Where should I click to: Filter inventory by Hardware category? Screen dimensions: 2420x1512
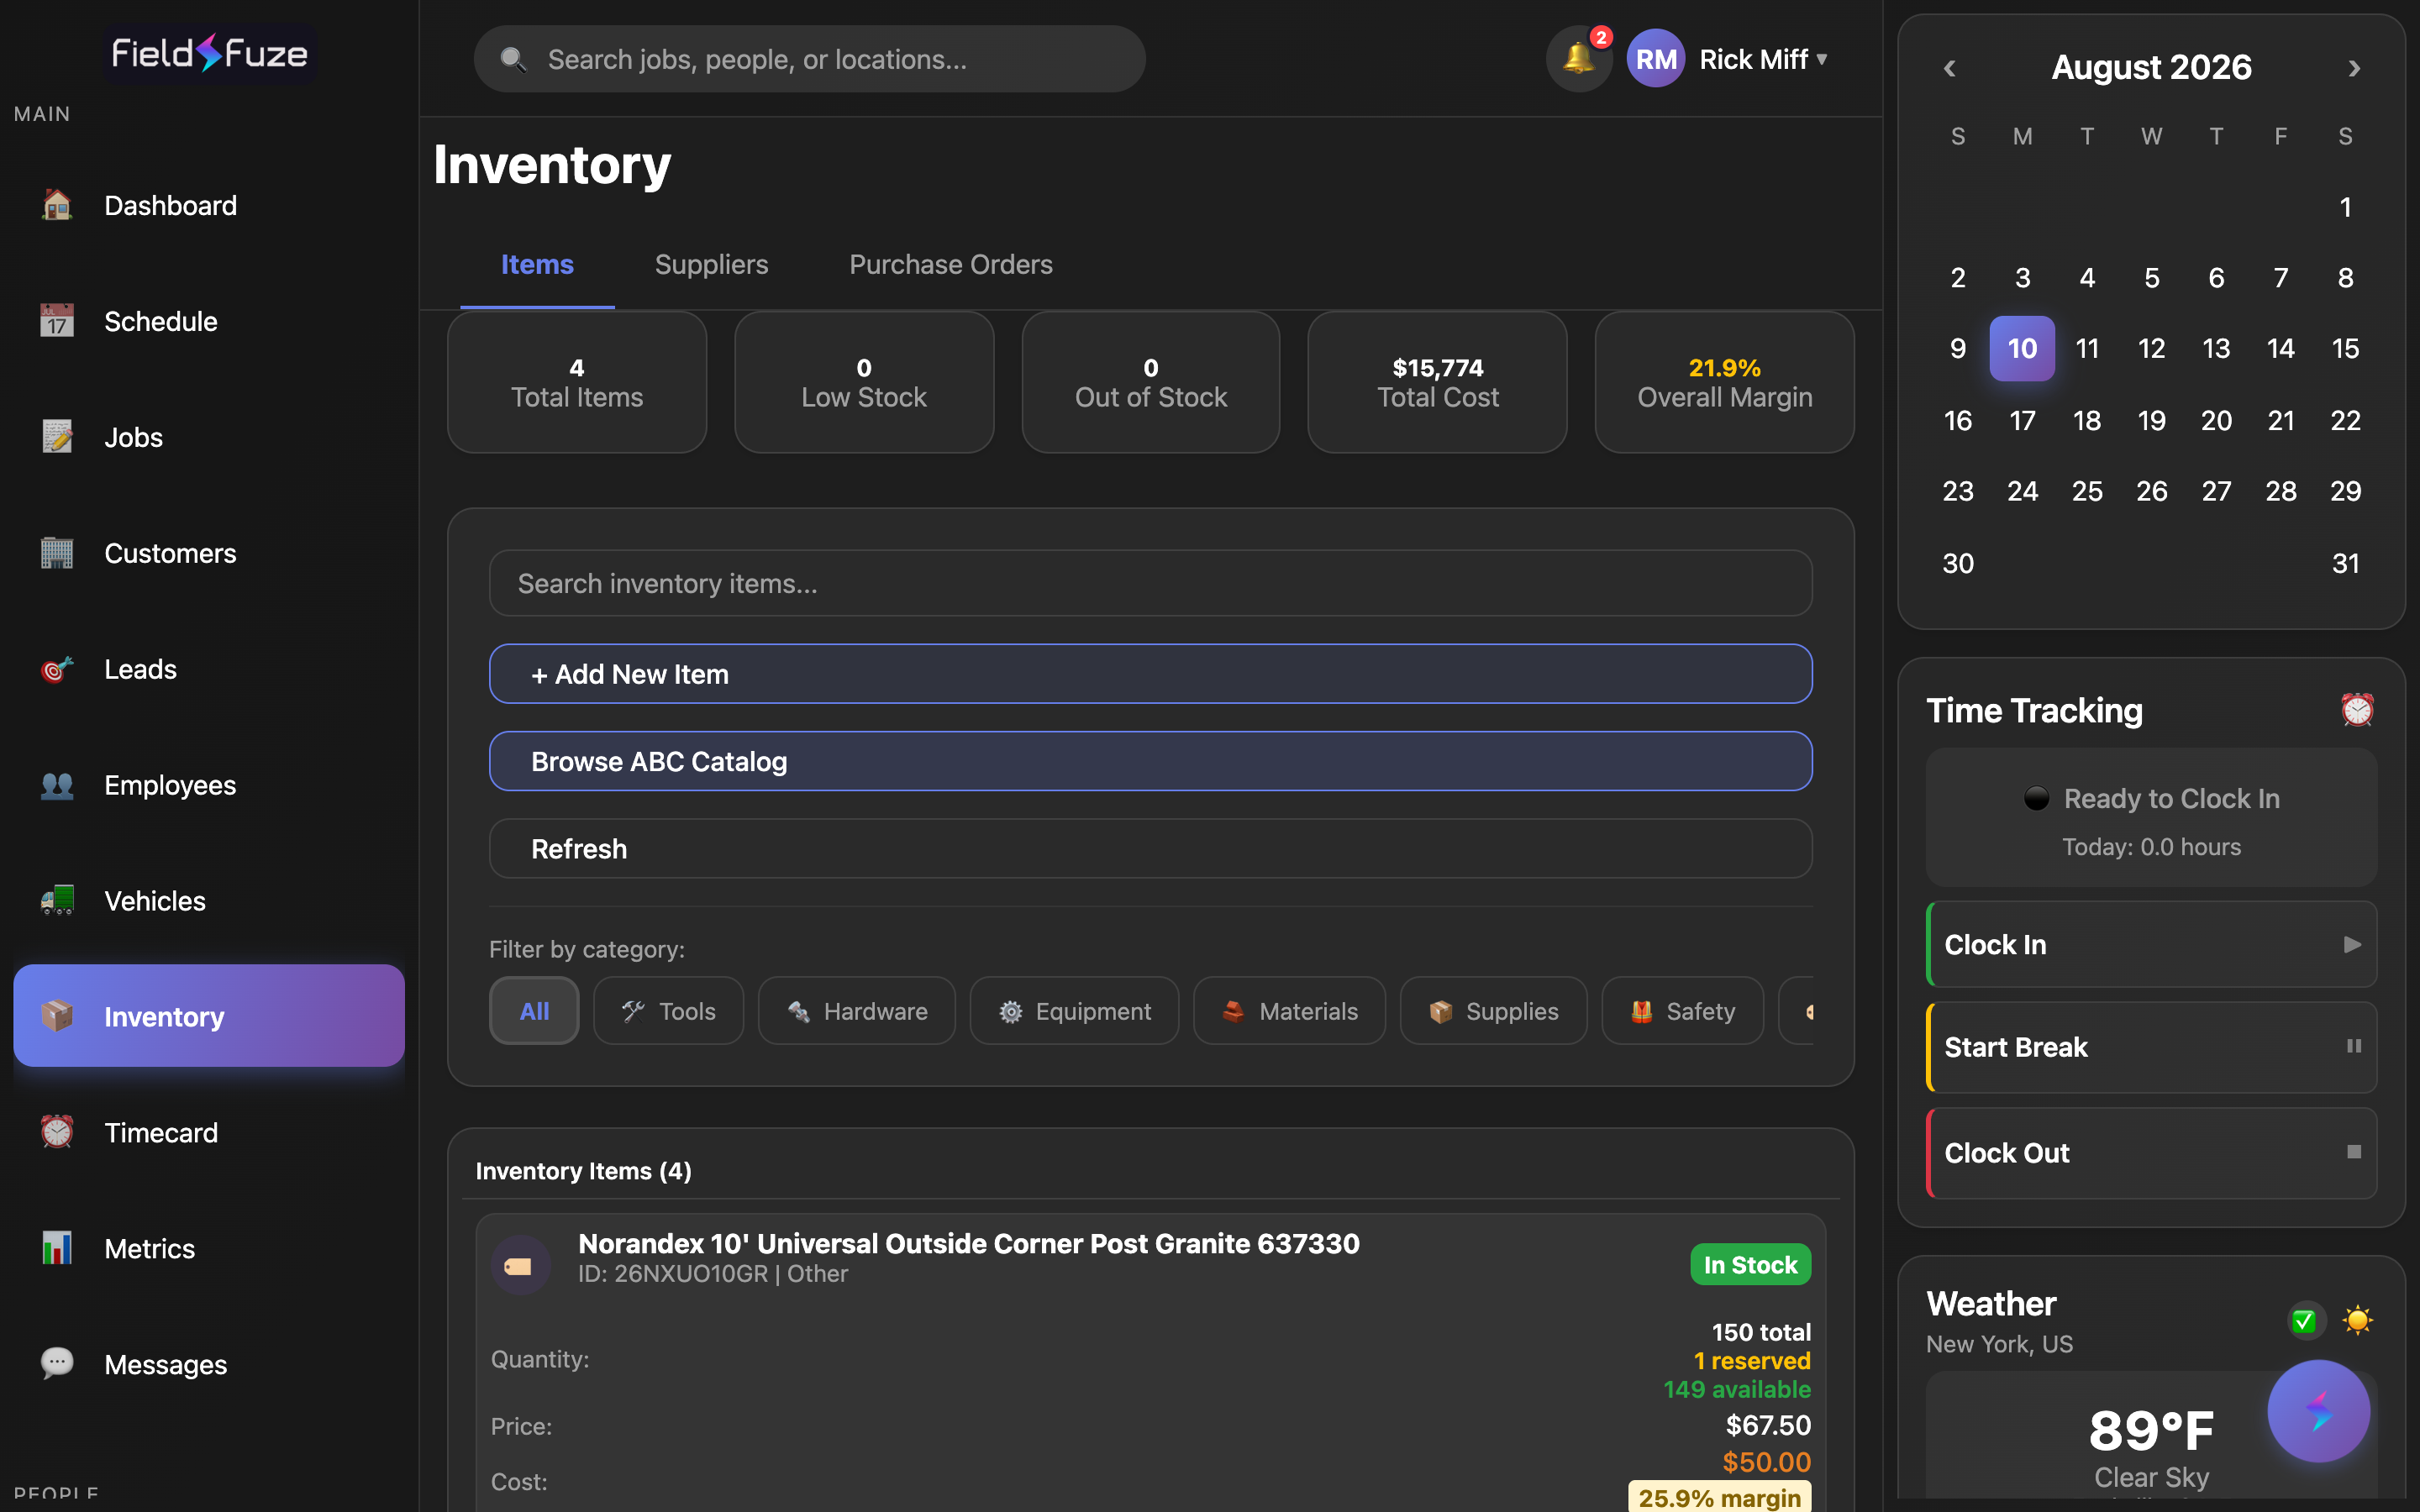856,1011
